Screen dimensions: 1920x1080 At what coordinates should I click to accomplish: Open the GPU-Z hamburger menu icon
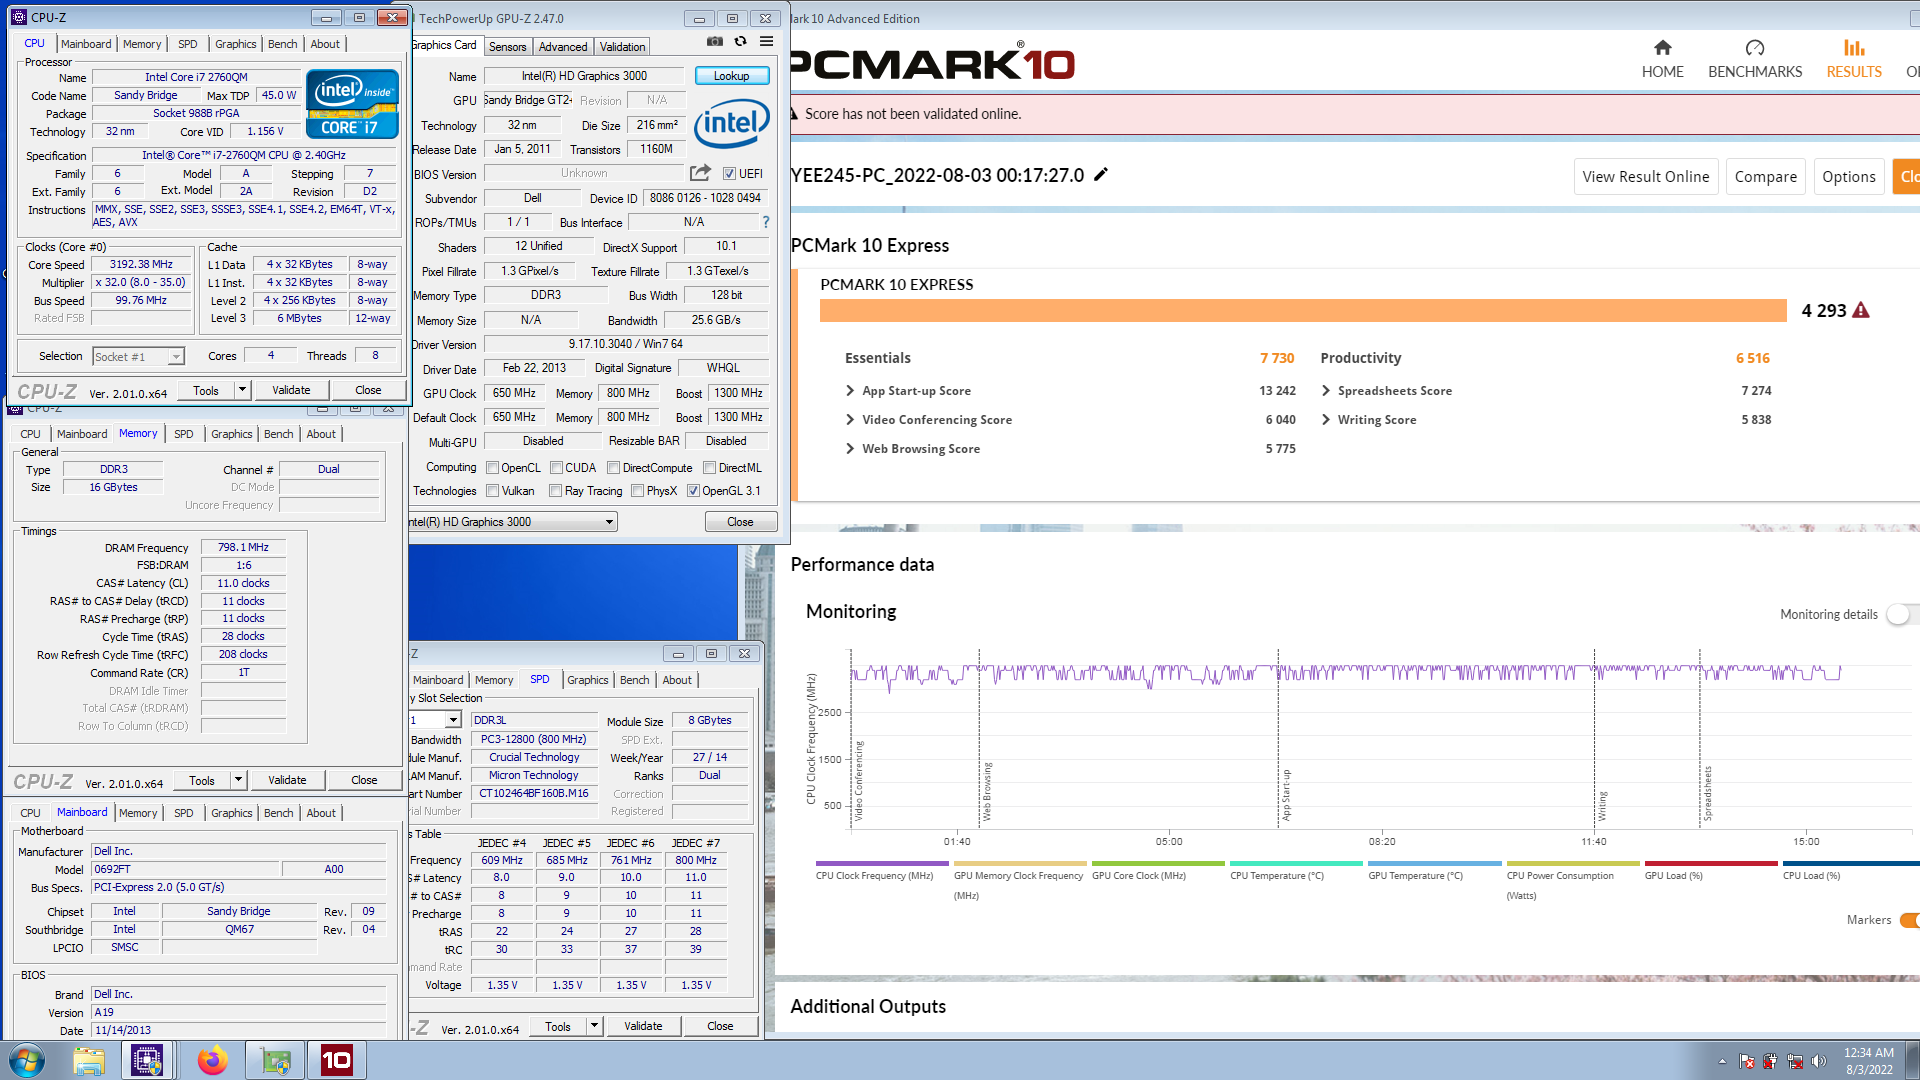click(x=766, y=42)
